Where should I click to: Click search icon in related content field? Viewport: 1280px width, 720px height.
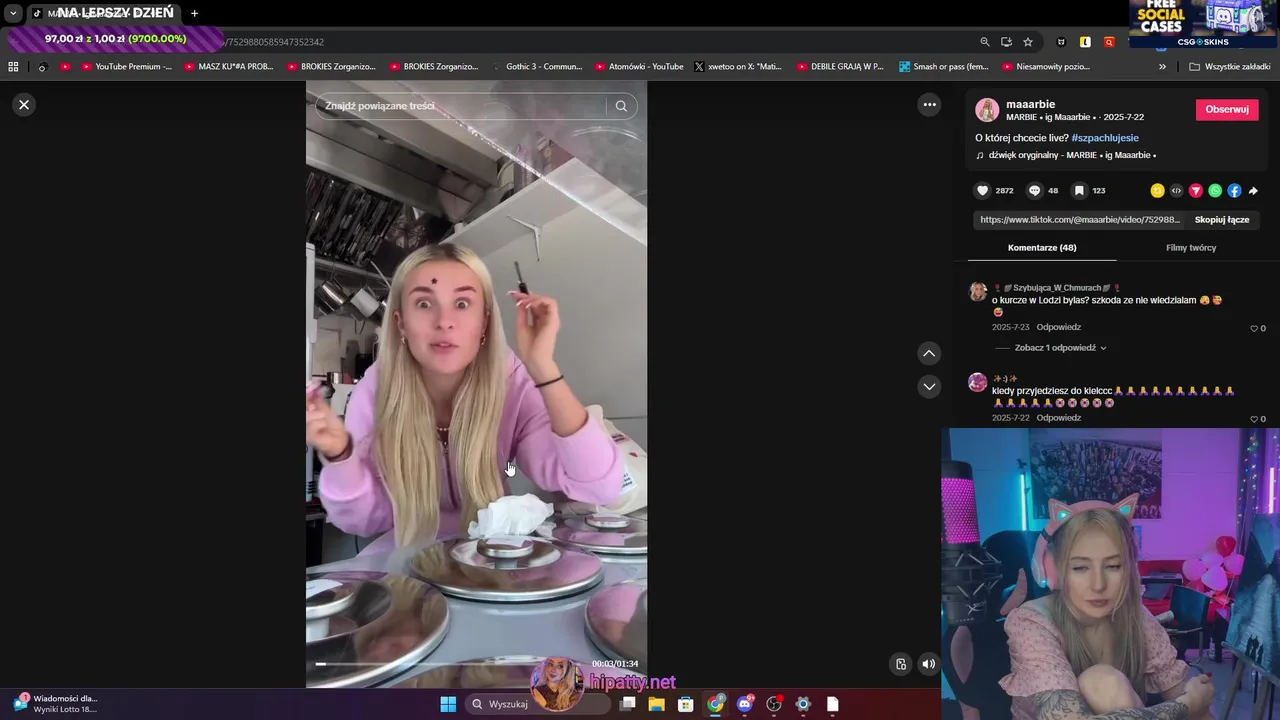pos(621,106)
